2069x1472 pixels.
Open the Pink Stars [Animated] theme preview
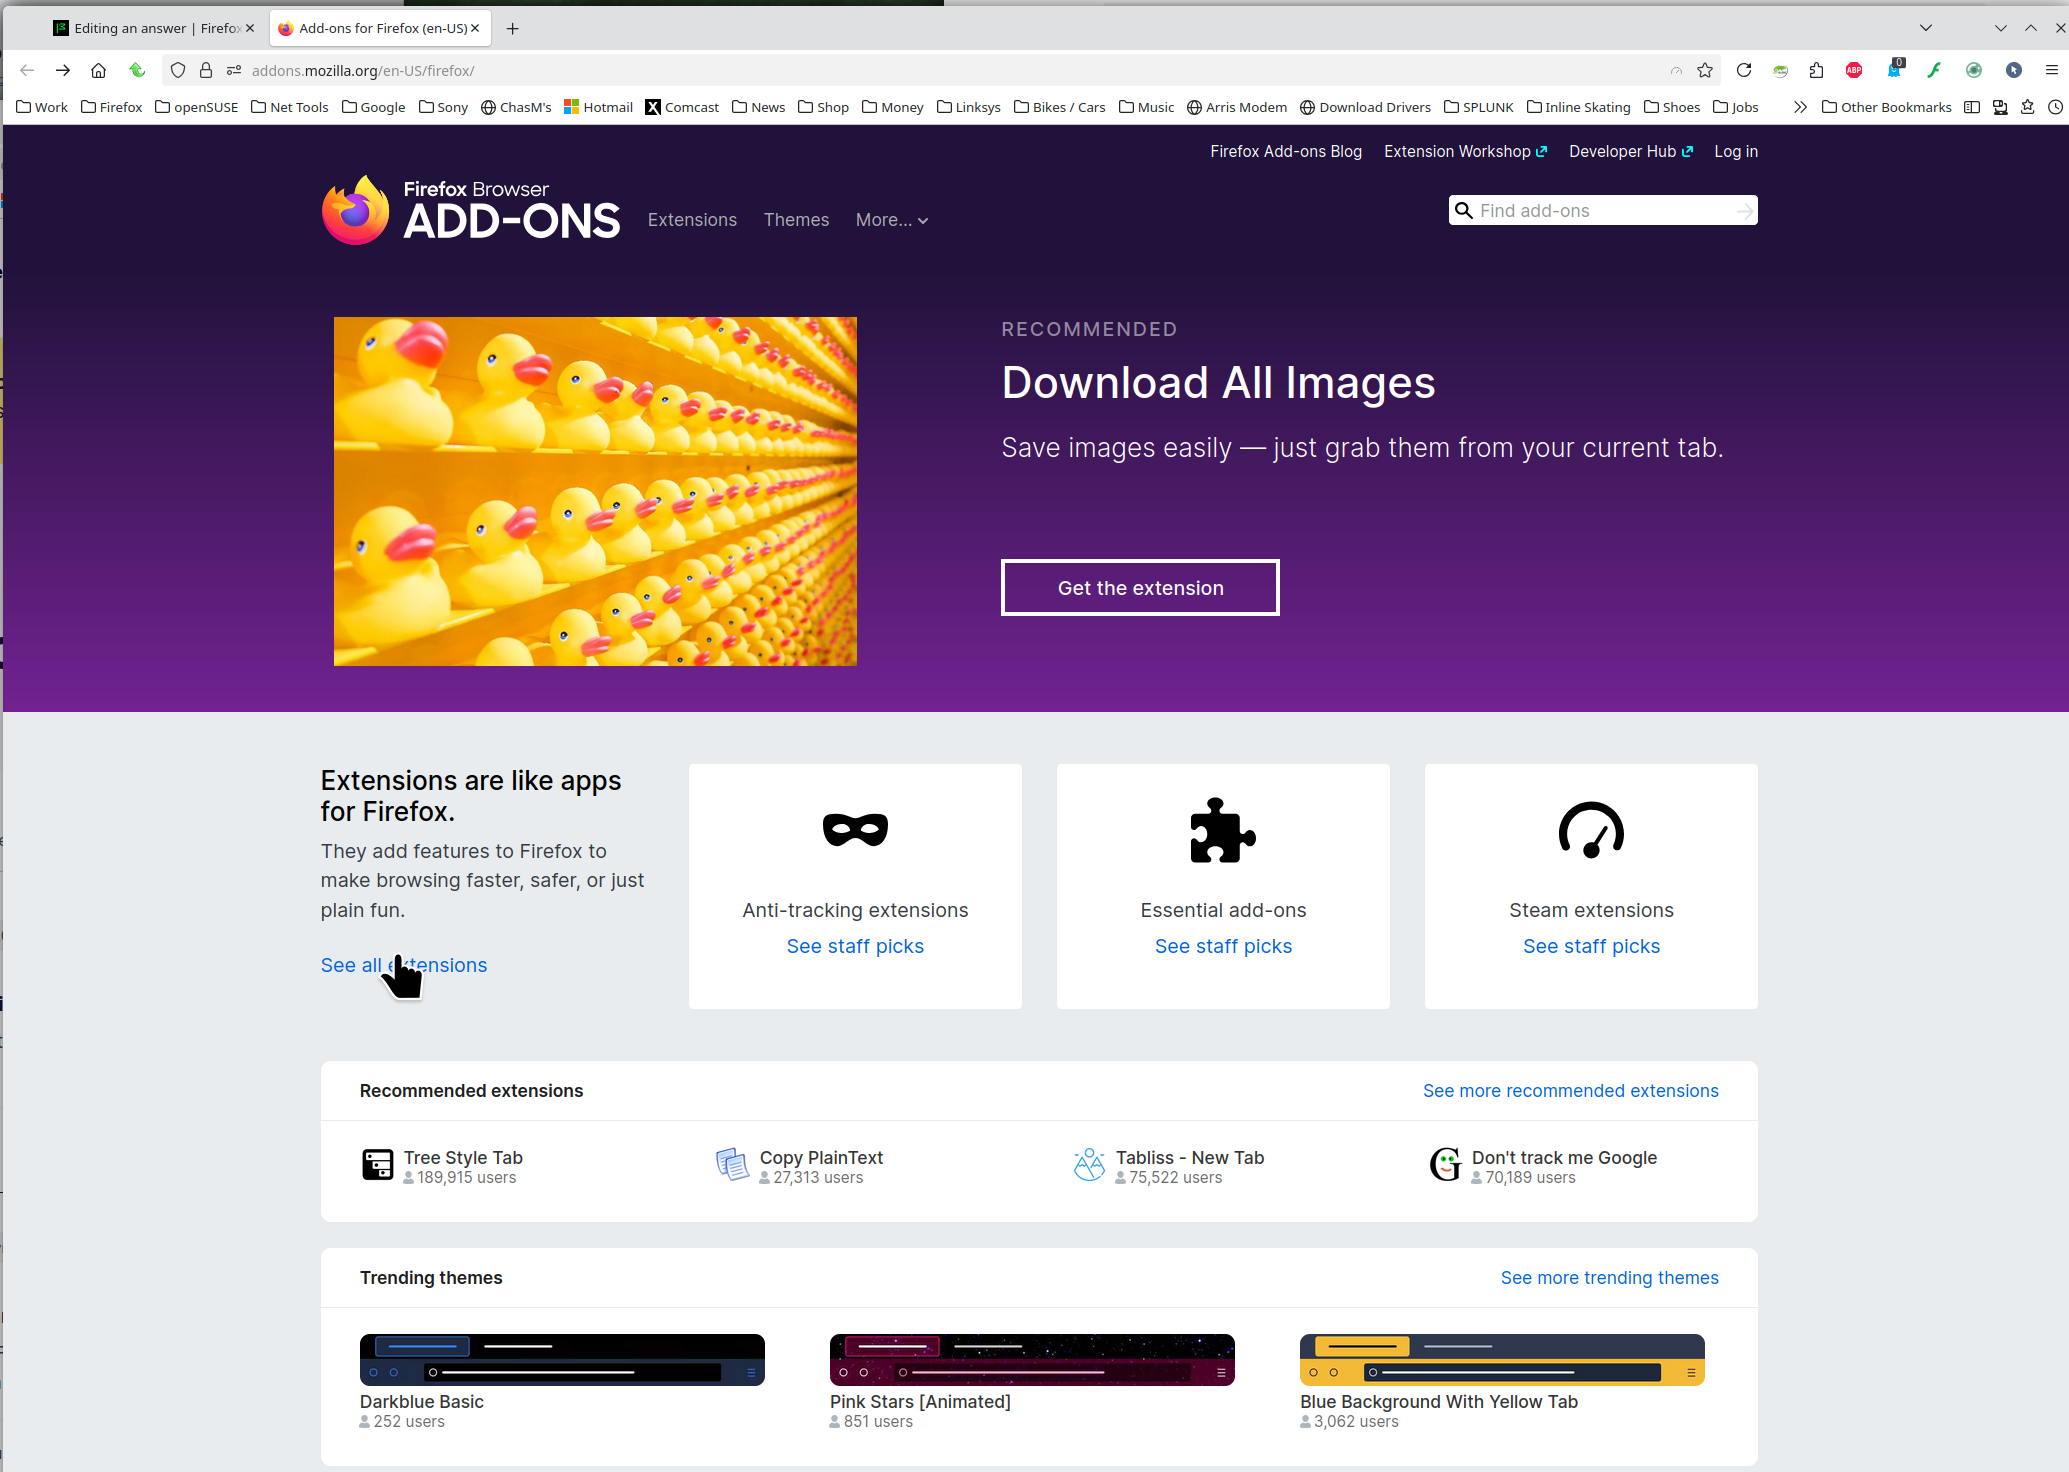point(1032,1360)
